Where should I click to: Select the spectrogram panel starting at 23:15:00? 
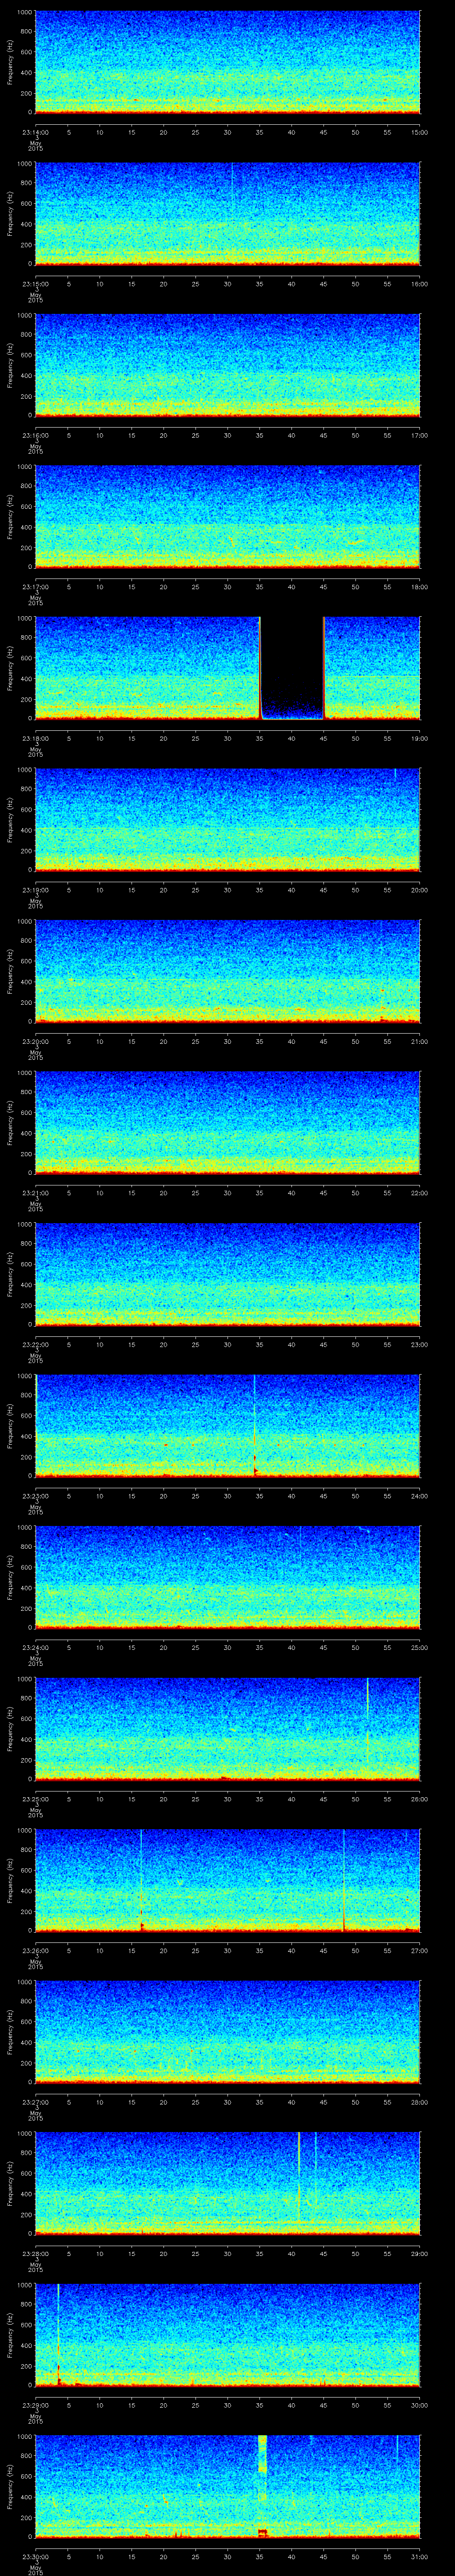227,214
